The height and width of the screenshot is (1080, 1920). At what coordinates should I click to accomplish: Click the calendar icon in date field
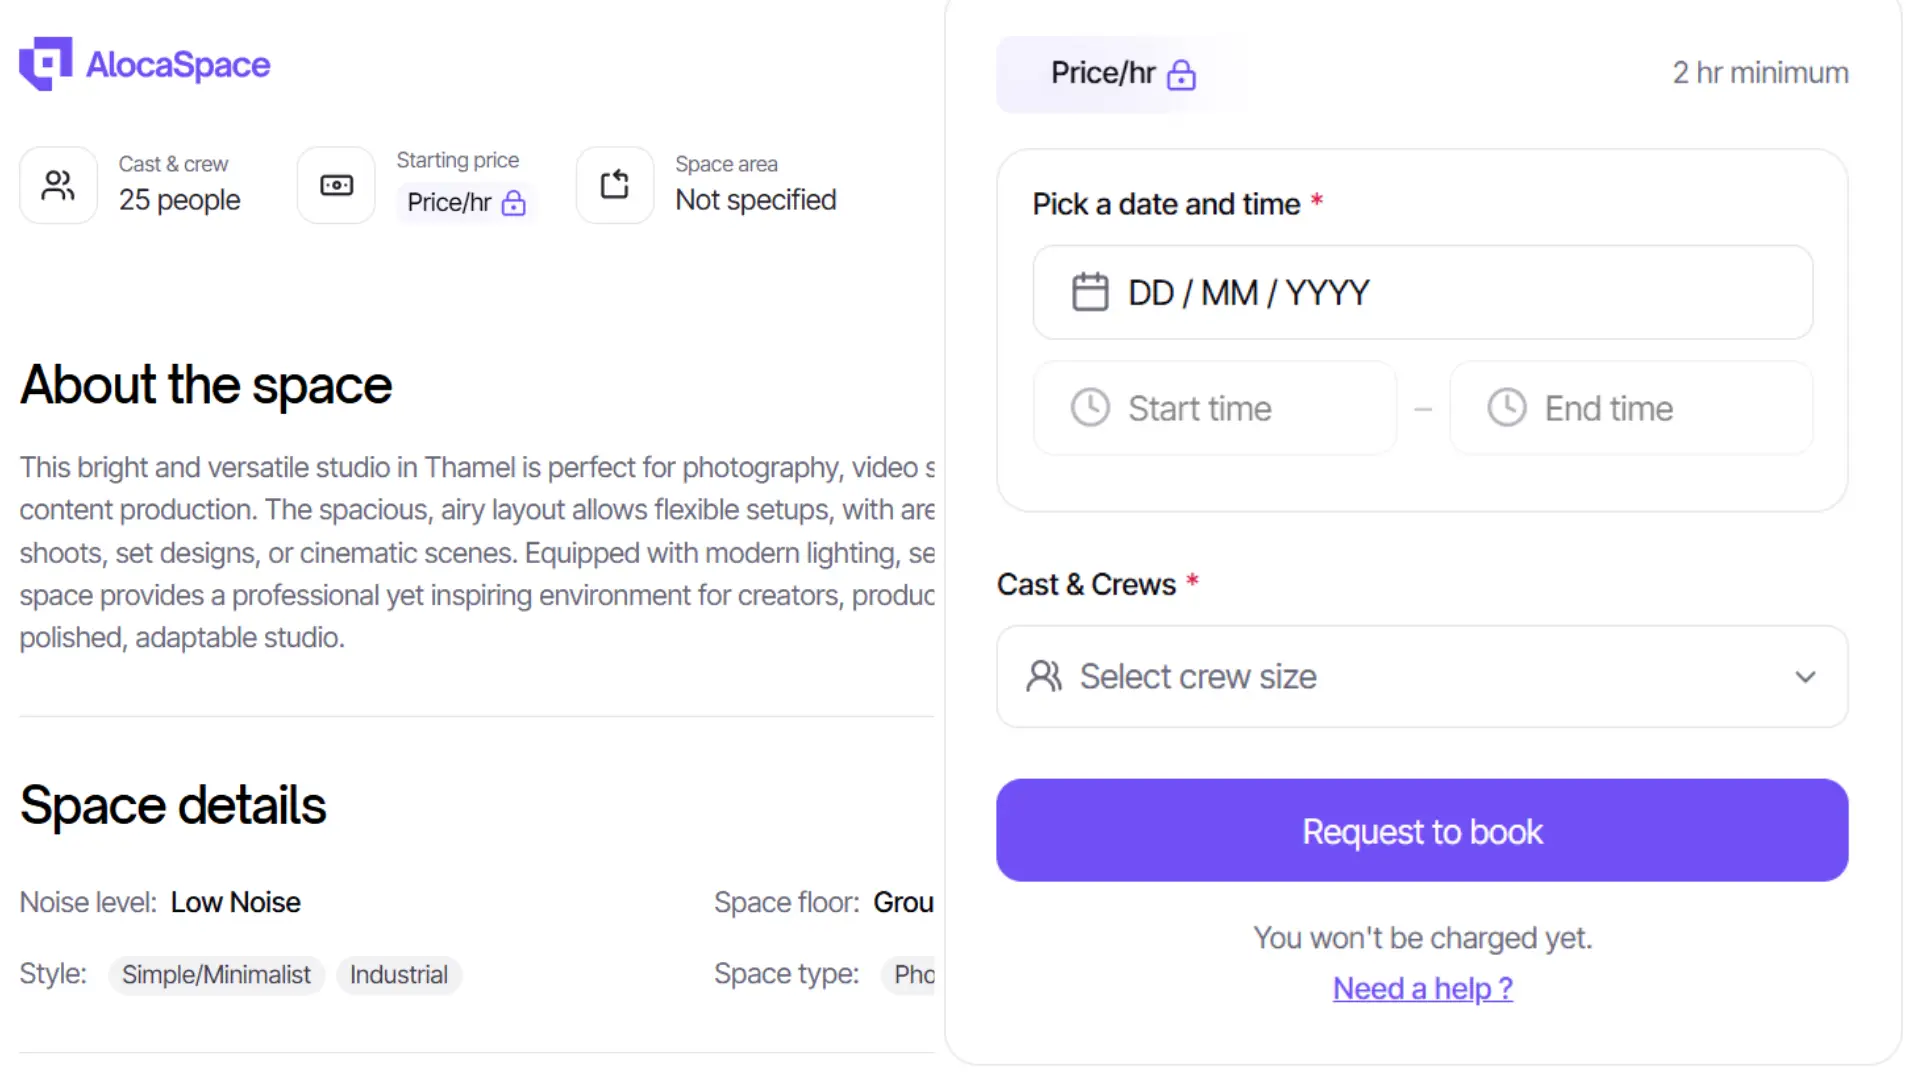(1090, 292)
